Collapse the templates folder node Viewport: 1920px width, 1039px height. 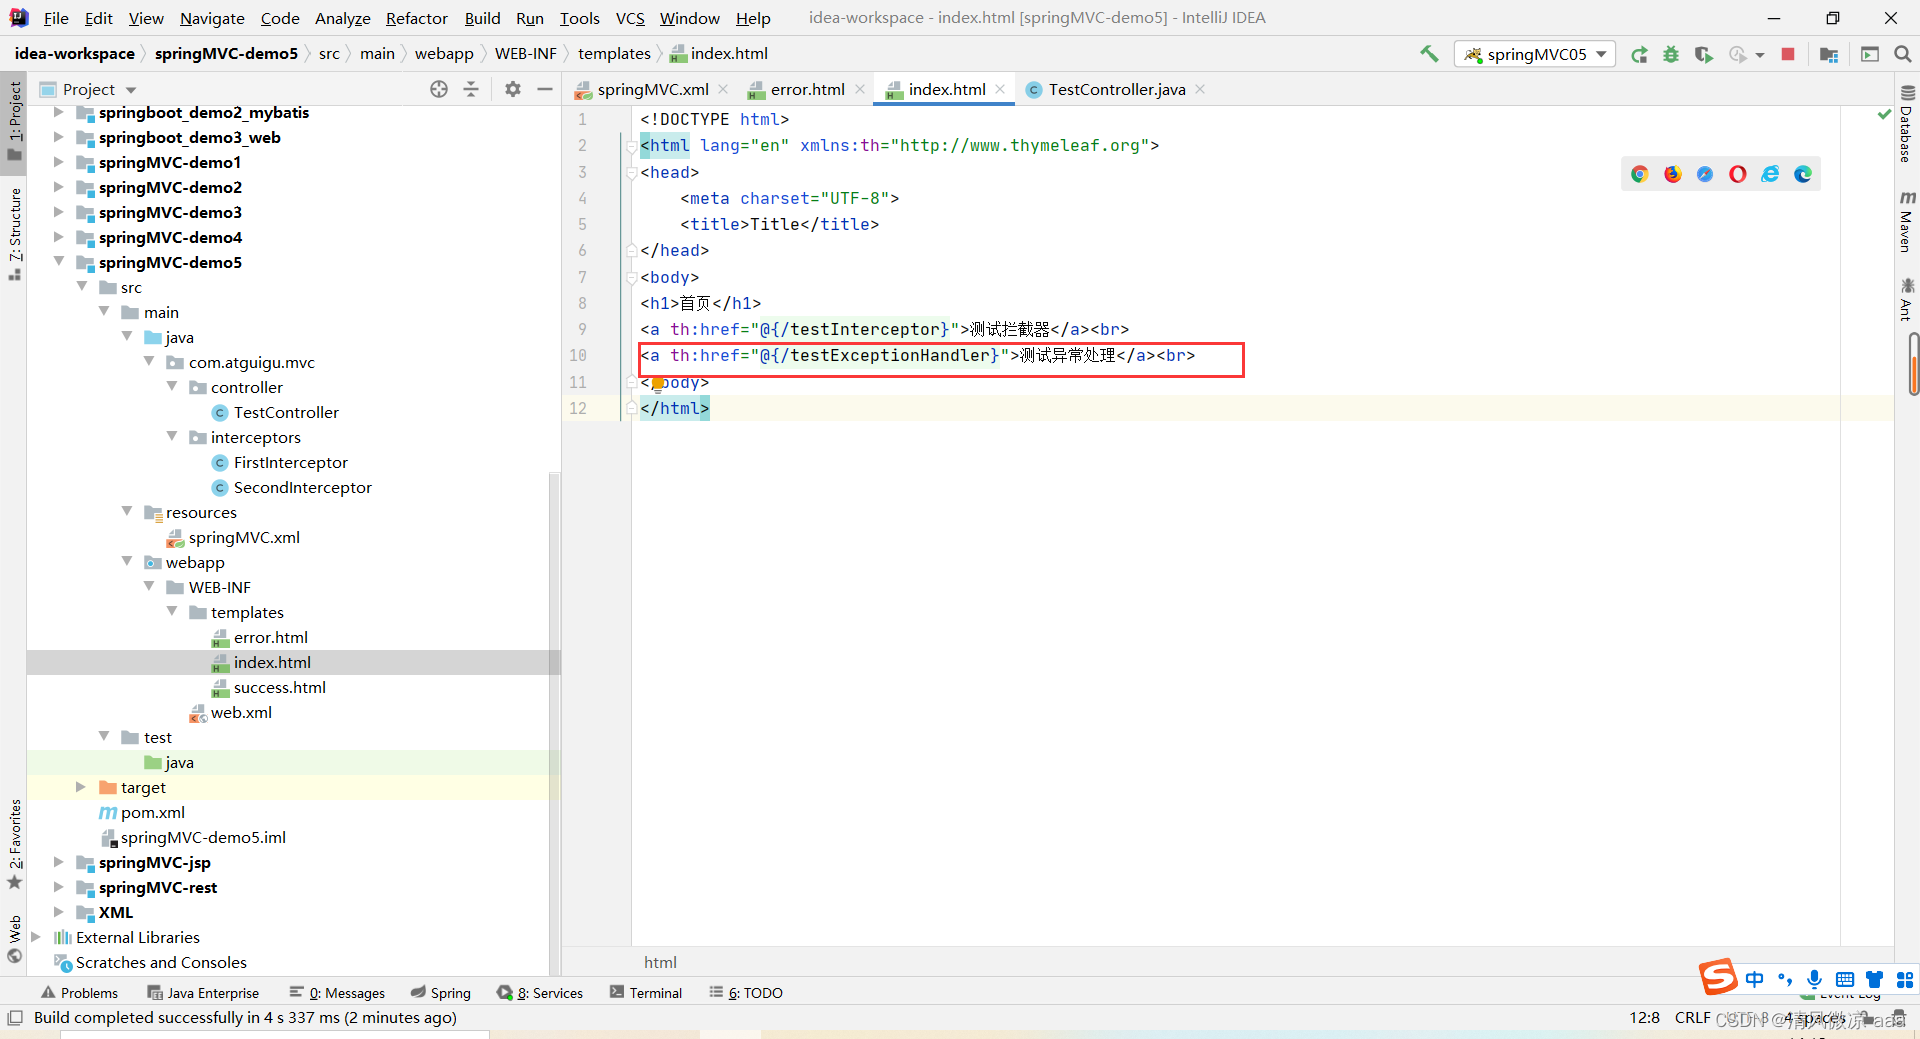(x=172, y=611)
